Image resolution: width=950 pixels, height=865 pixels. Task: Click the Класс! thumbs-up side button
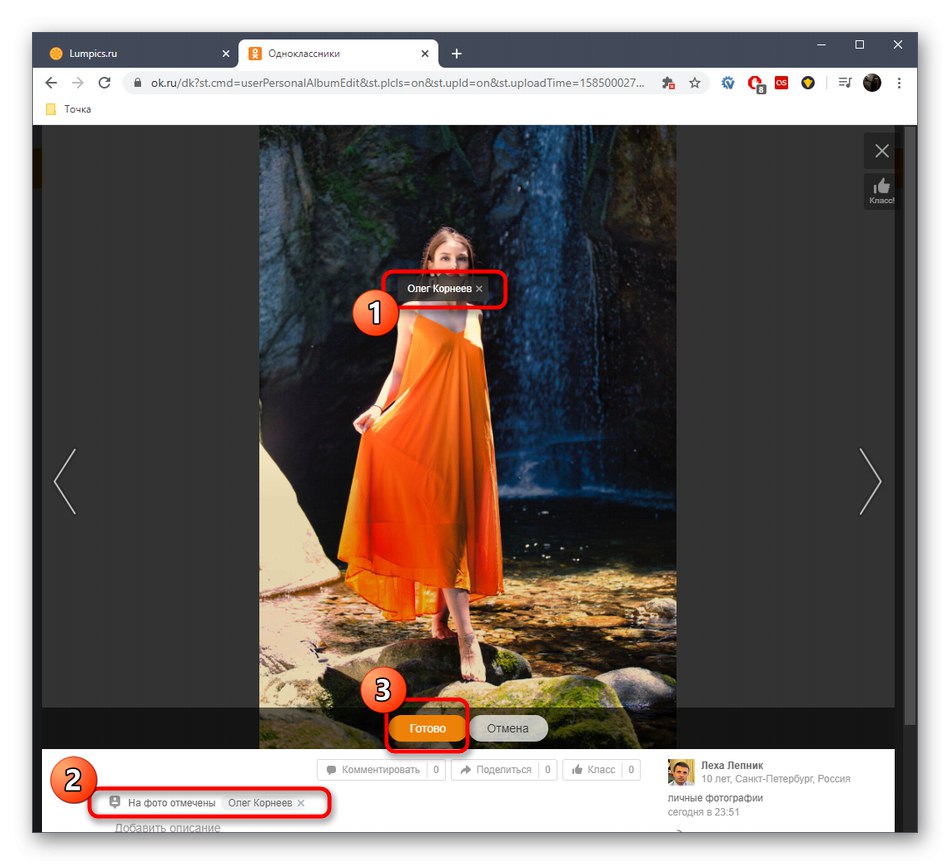coord(882,191)
